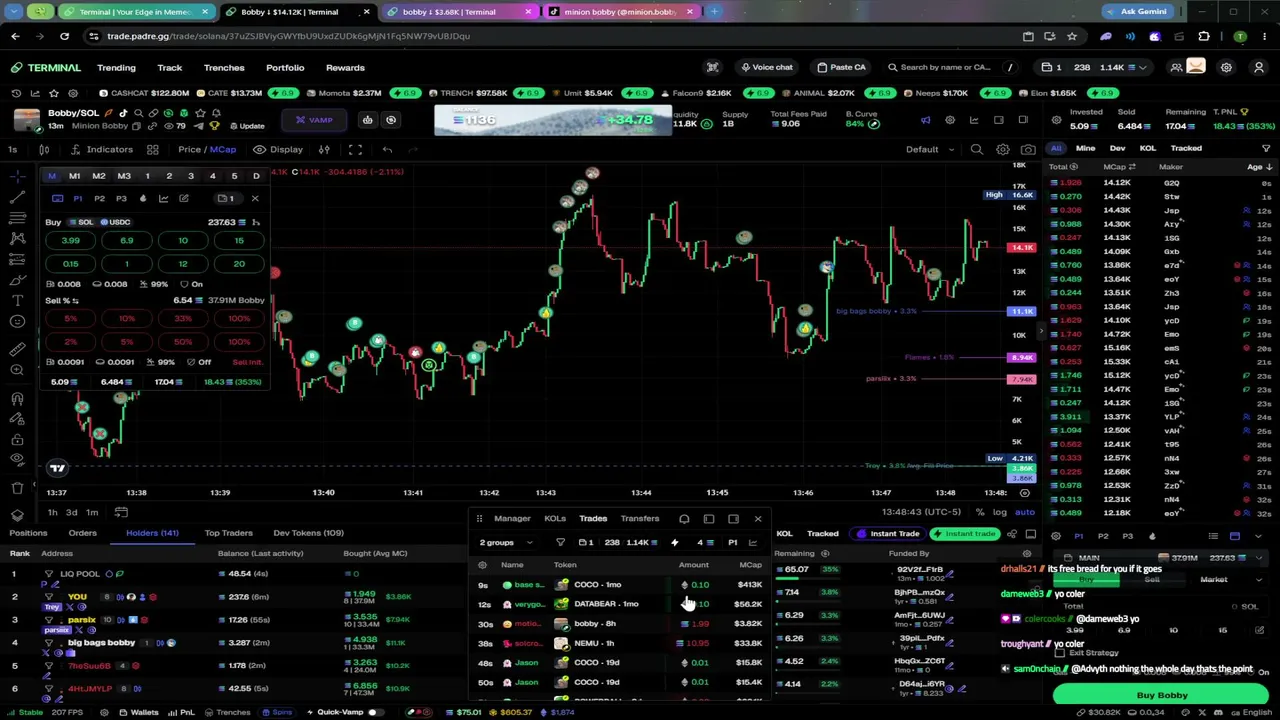The image size is (1280, 720).
Task: Toggle fullscreen chart mode
Action: pos(355,150)
